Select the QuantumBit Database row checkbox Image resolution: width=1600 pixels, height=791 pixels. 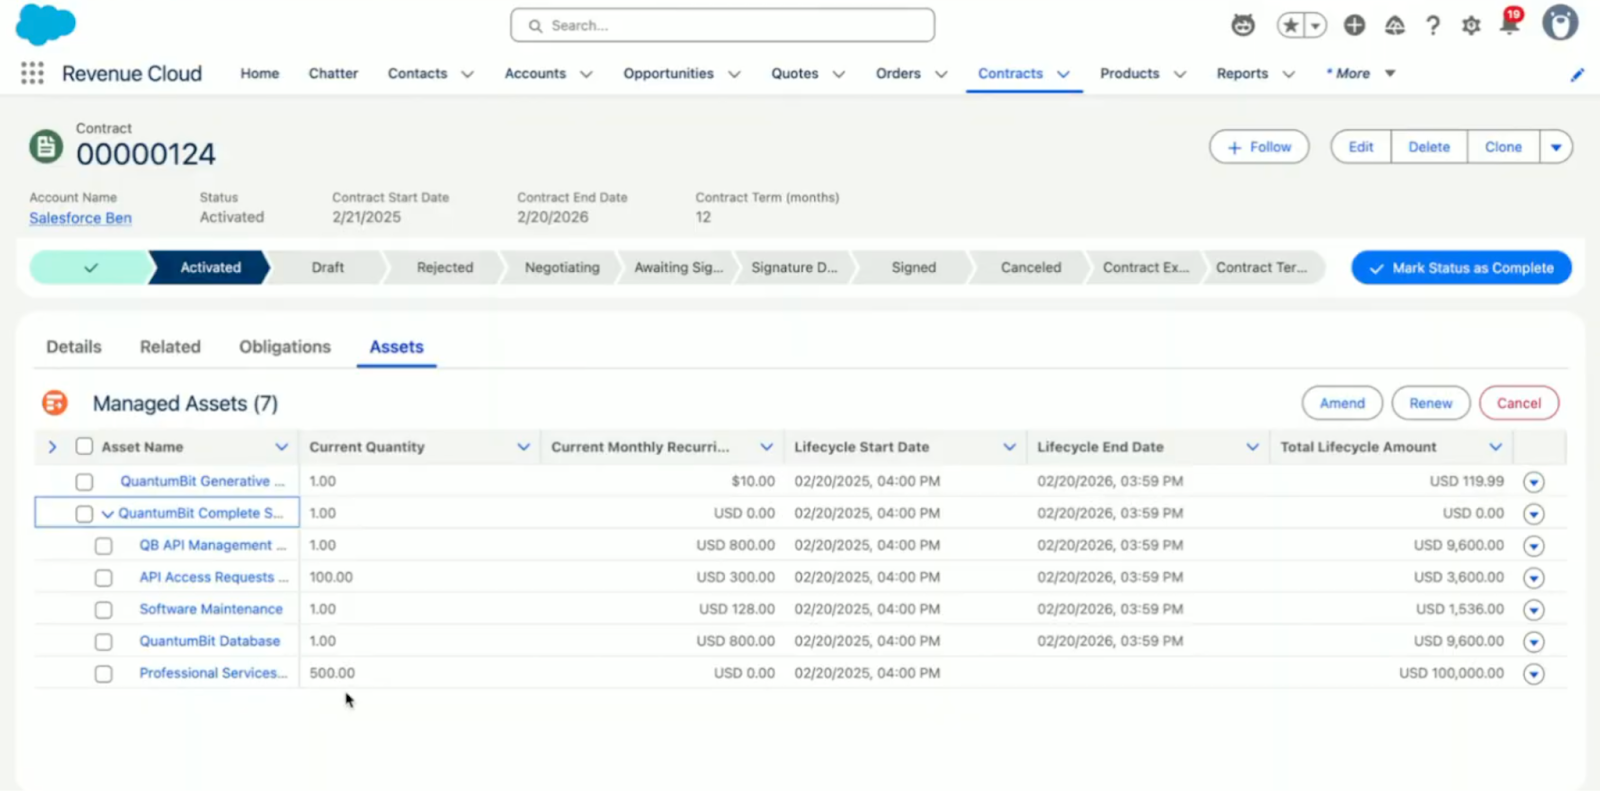point(103,642)
